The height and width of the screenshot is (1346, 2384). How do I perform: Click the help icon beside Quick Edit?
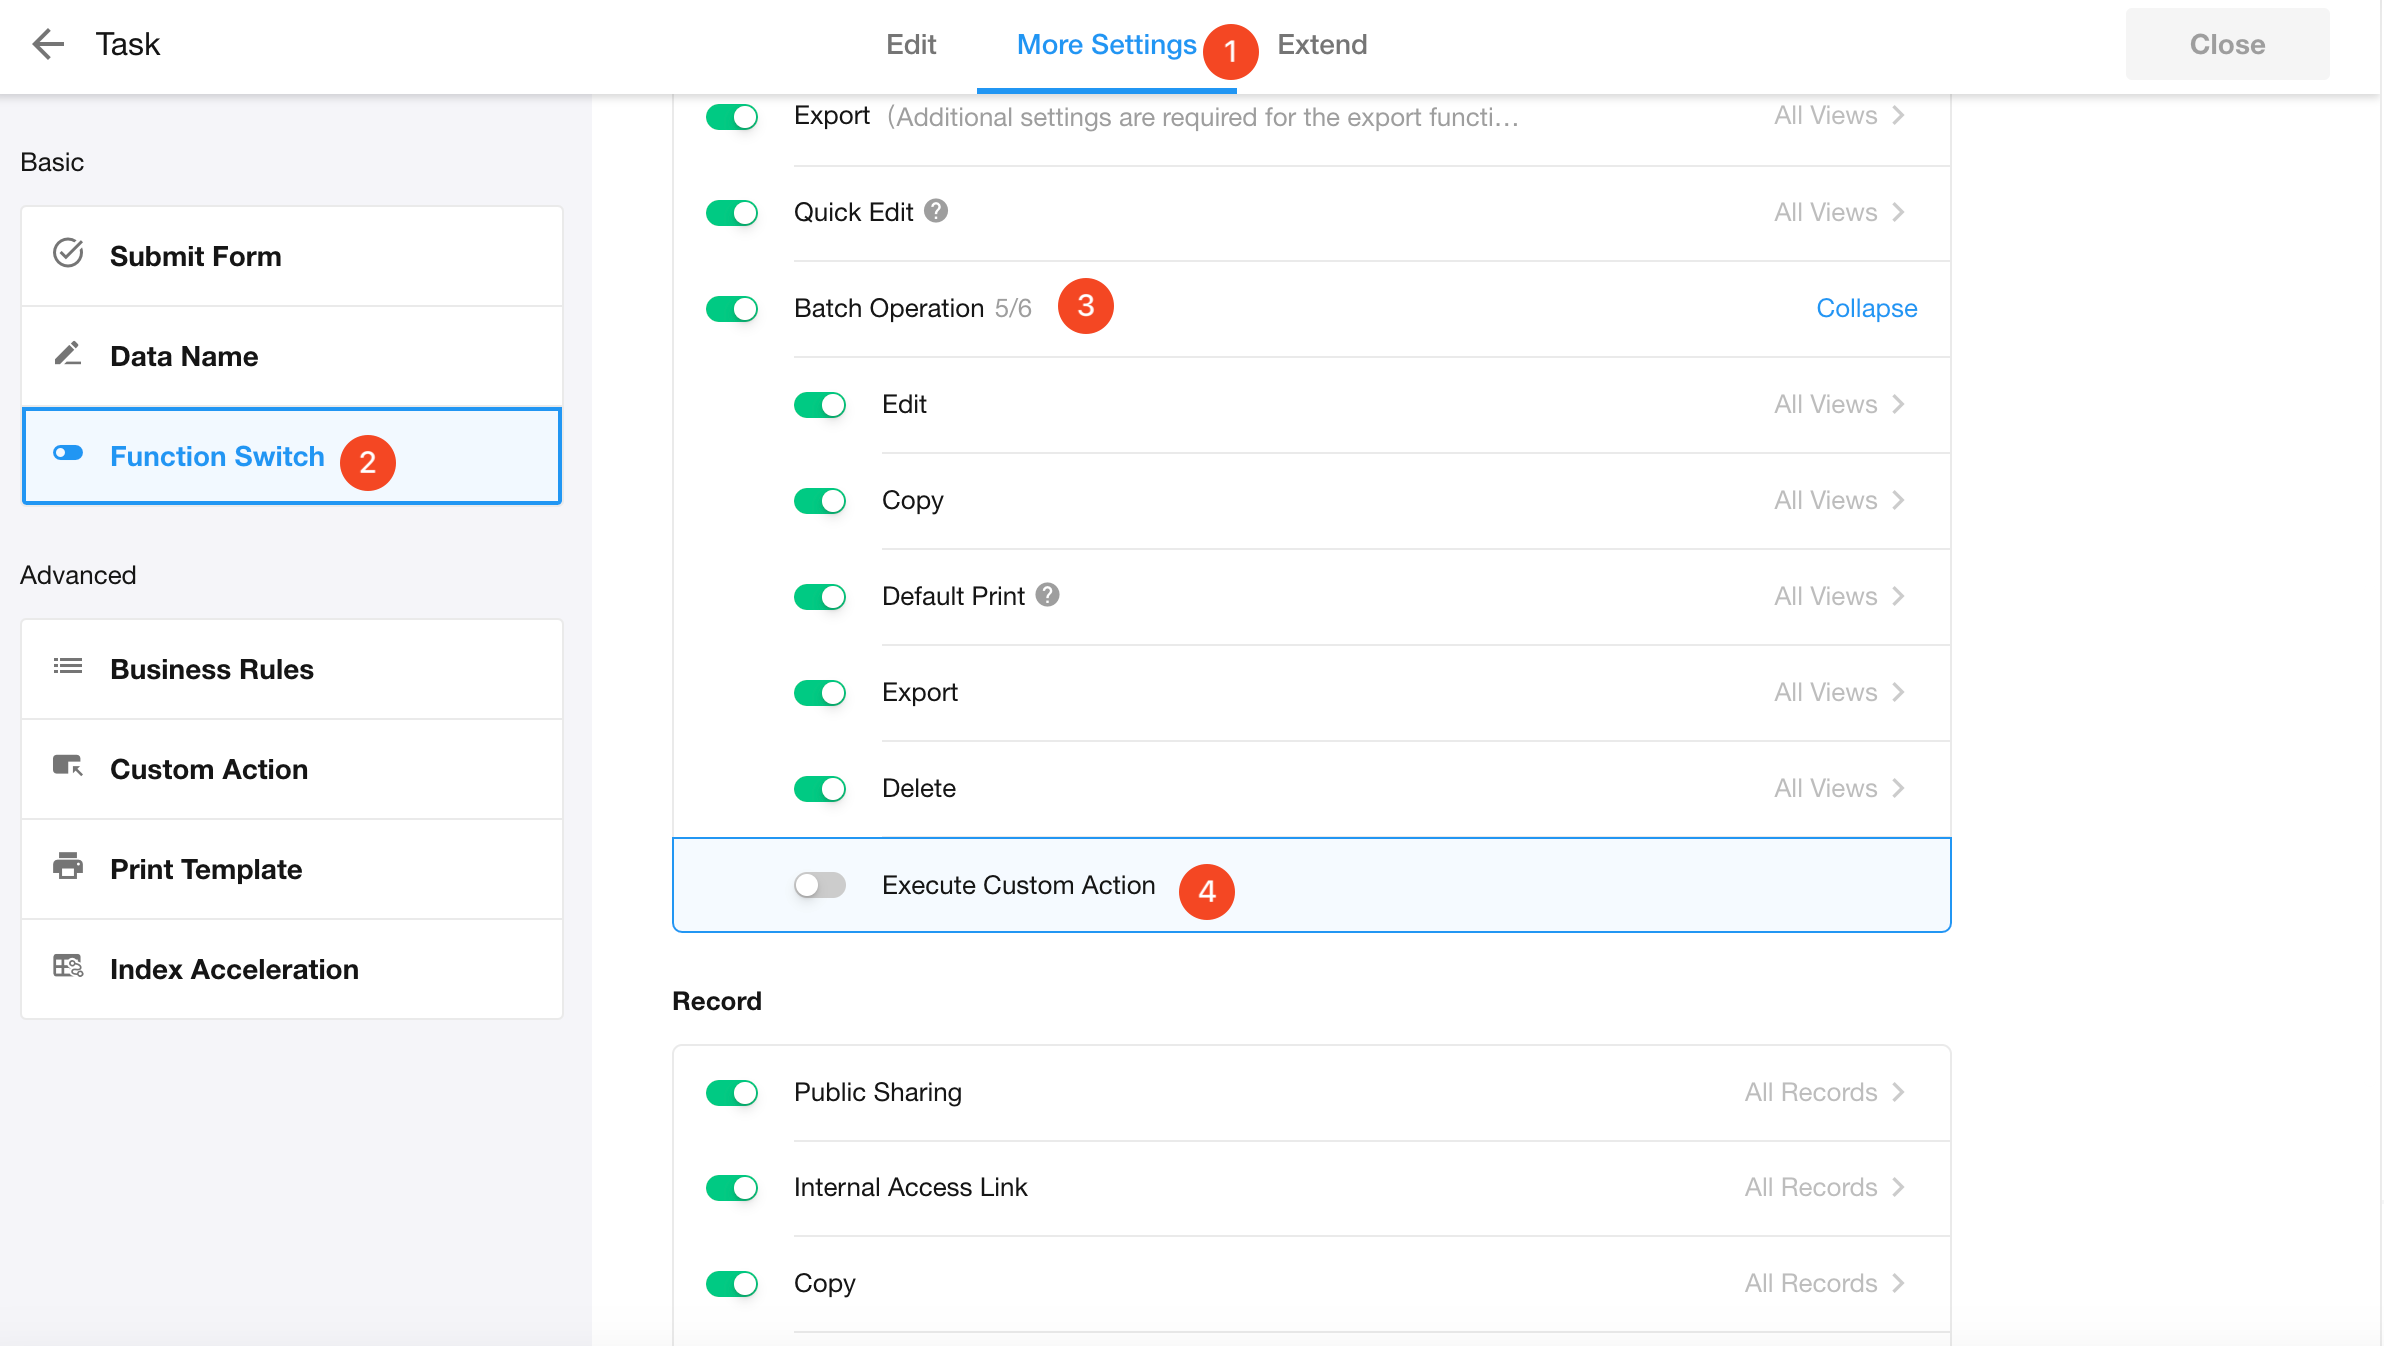click(x=936, y=211)
